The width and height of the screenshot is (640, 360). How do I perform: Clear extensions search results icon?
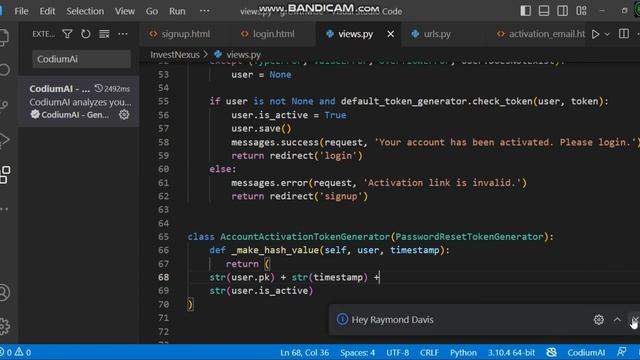(104, 34)
